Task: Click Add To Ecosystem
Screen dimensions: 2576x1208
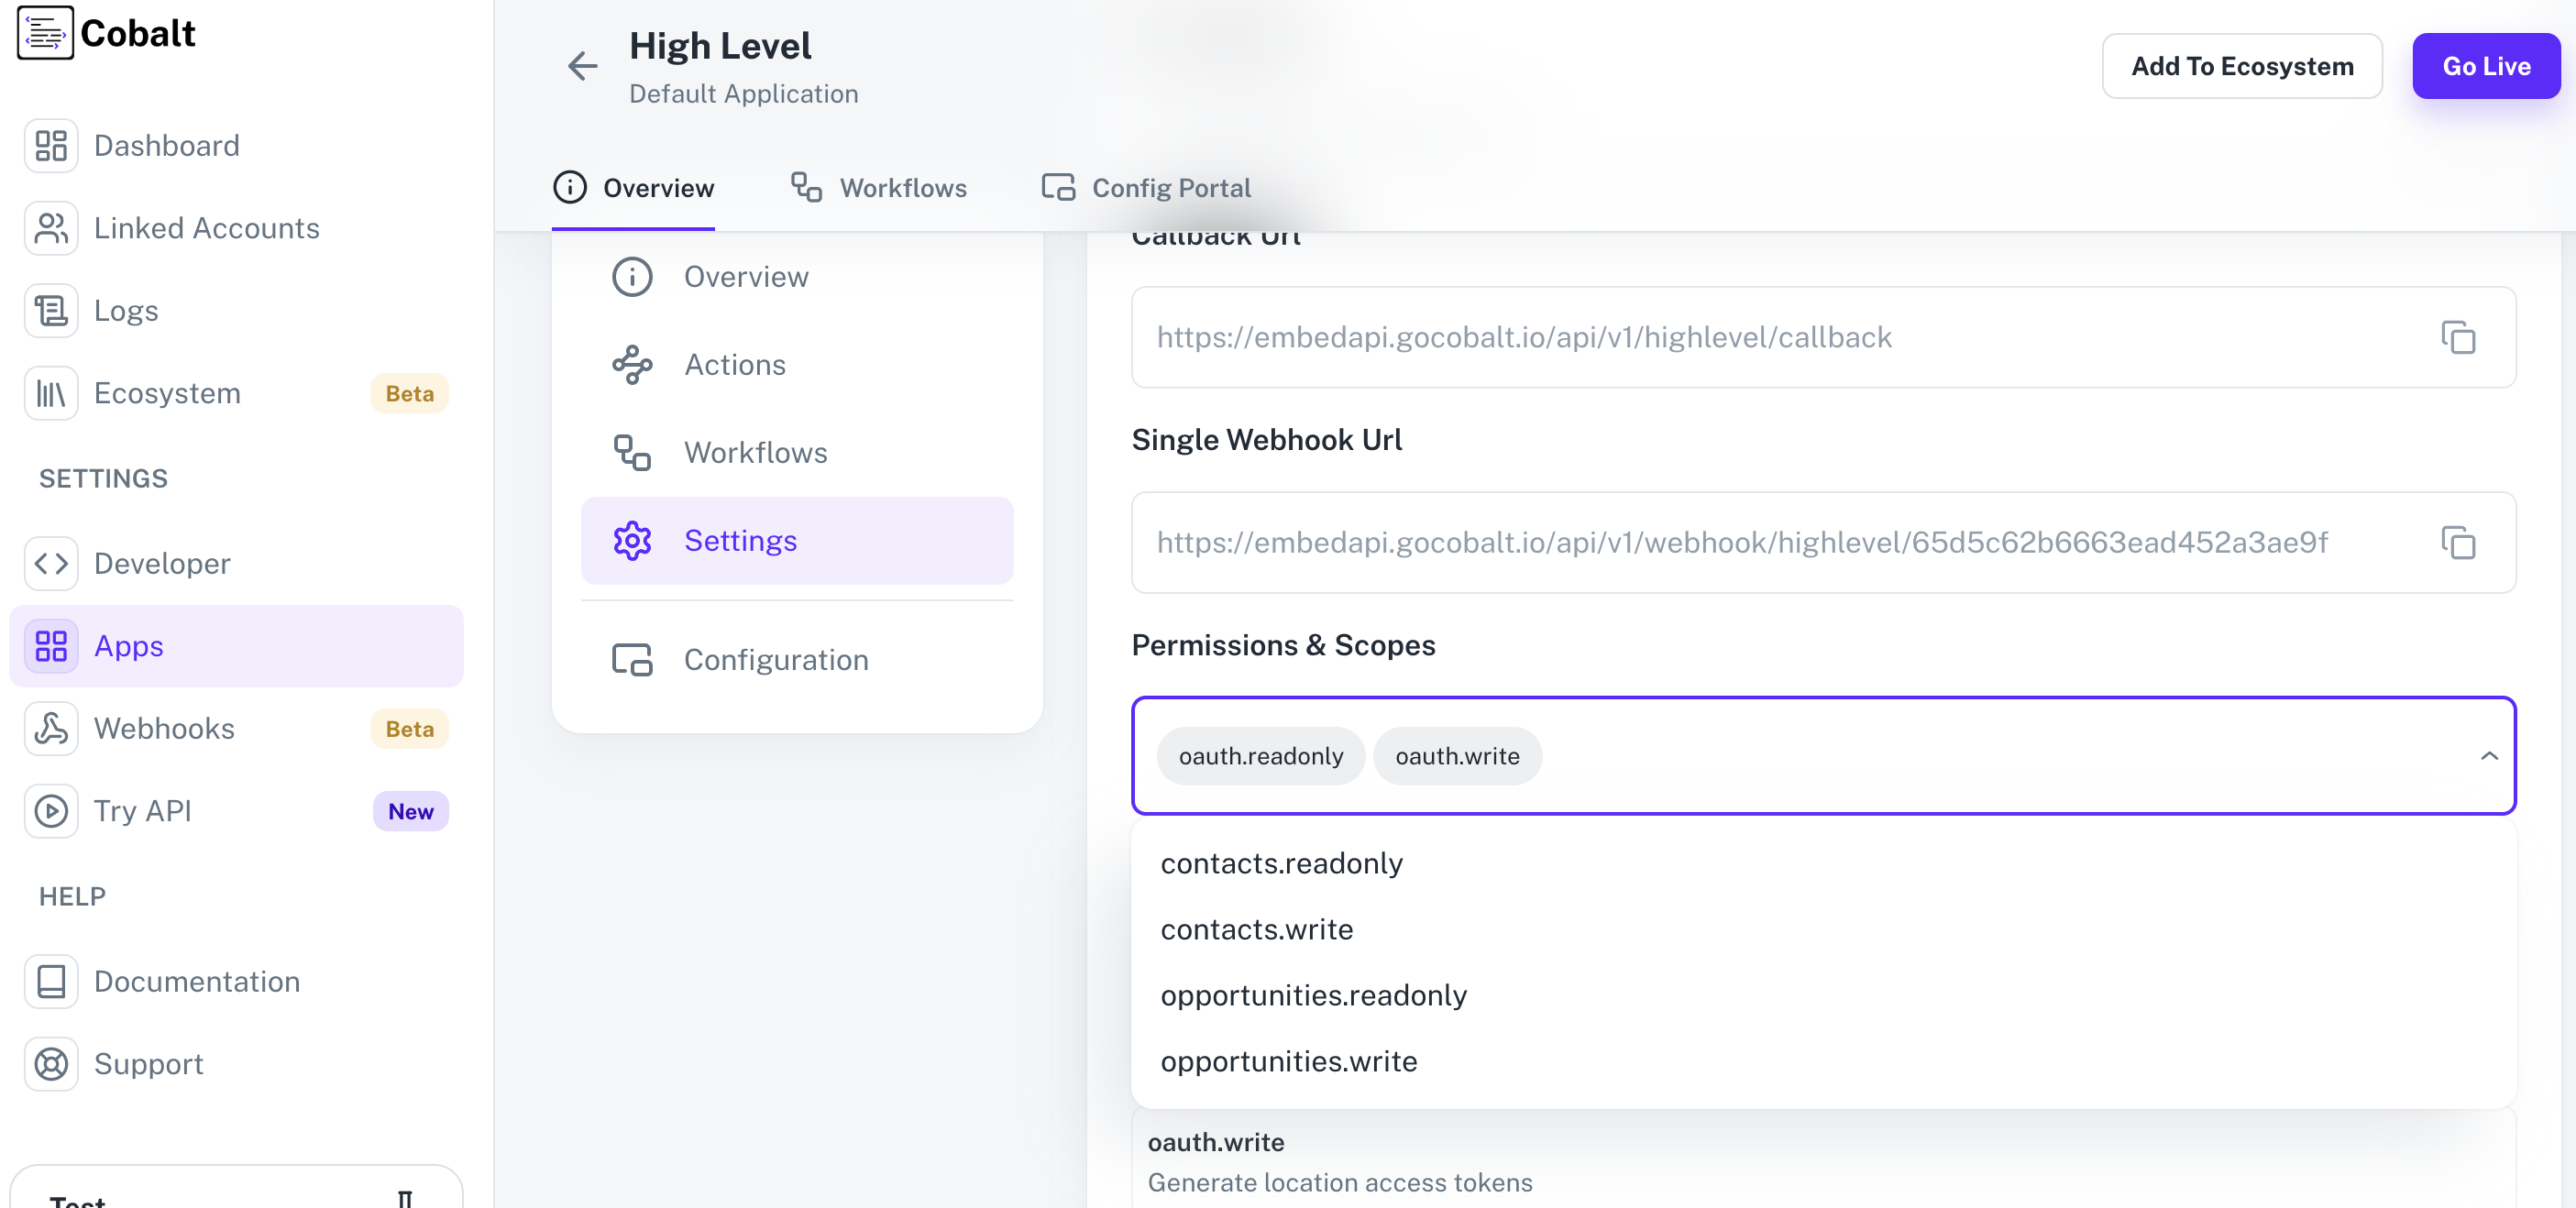Action: [x=2242, y=65]
